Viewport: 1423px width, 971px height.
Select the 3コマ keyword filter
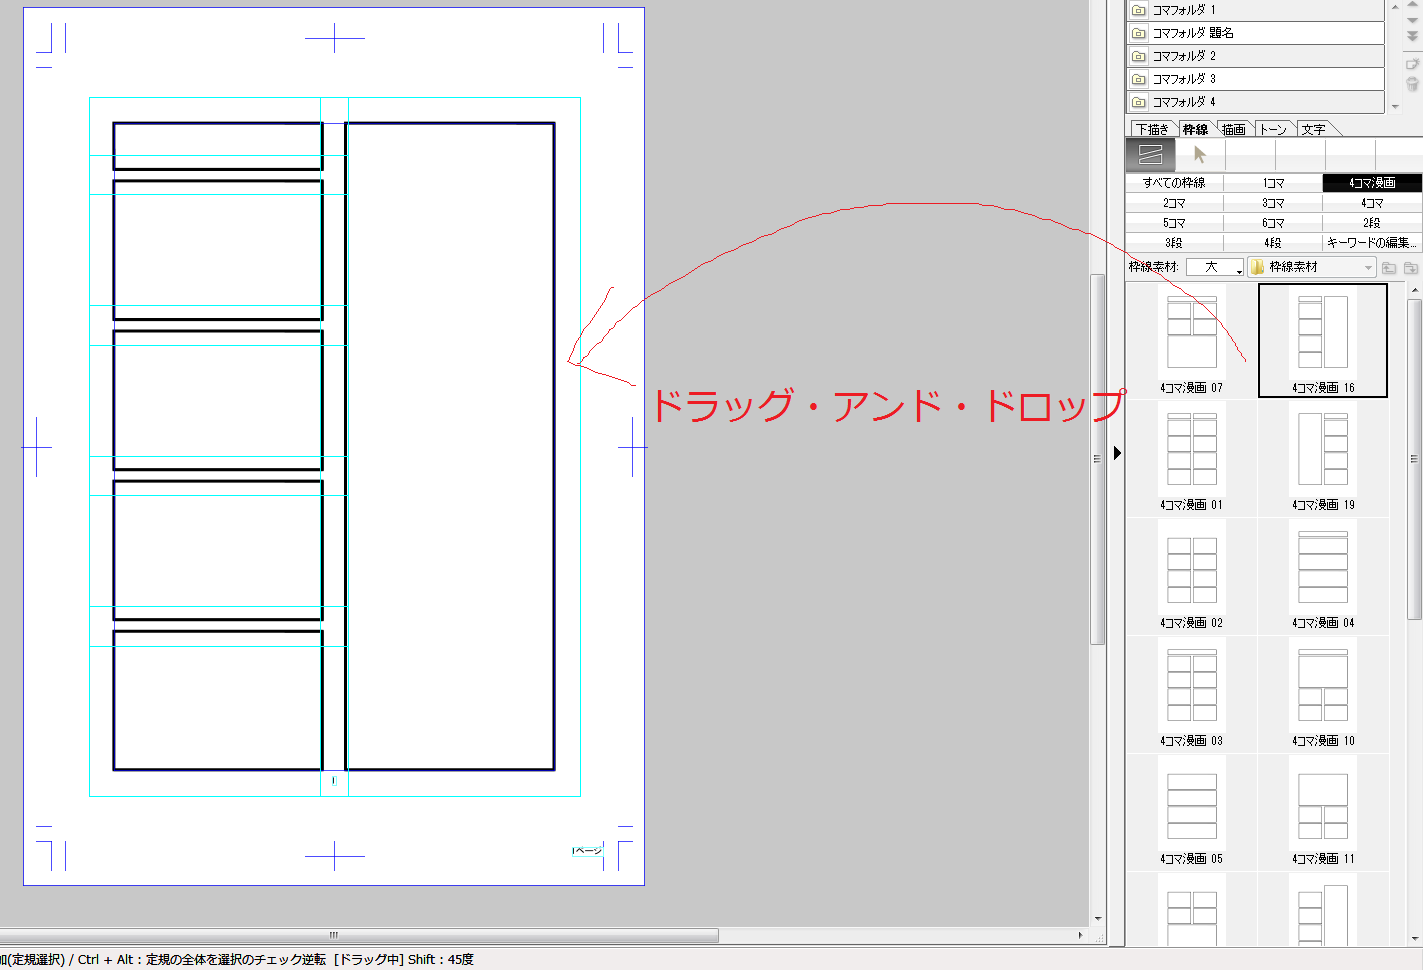tap(1273, 203)
